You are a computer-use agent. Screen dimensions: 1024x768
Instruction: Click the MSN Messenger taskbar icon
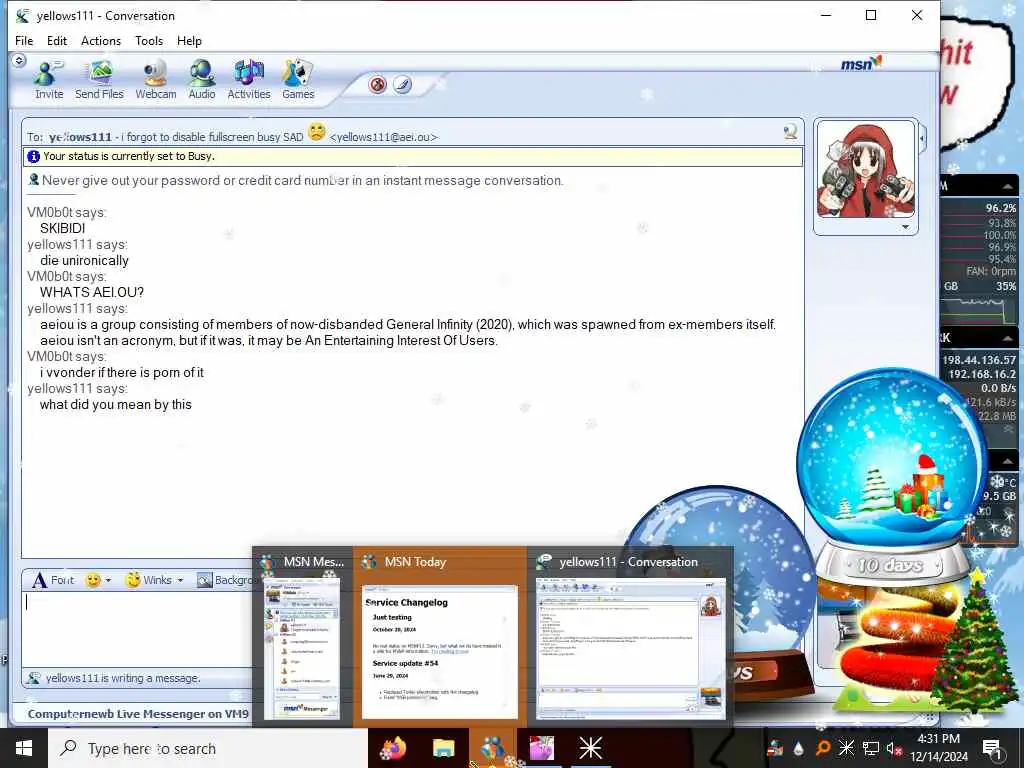(x=492, y=748)
